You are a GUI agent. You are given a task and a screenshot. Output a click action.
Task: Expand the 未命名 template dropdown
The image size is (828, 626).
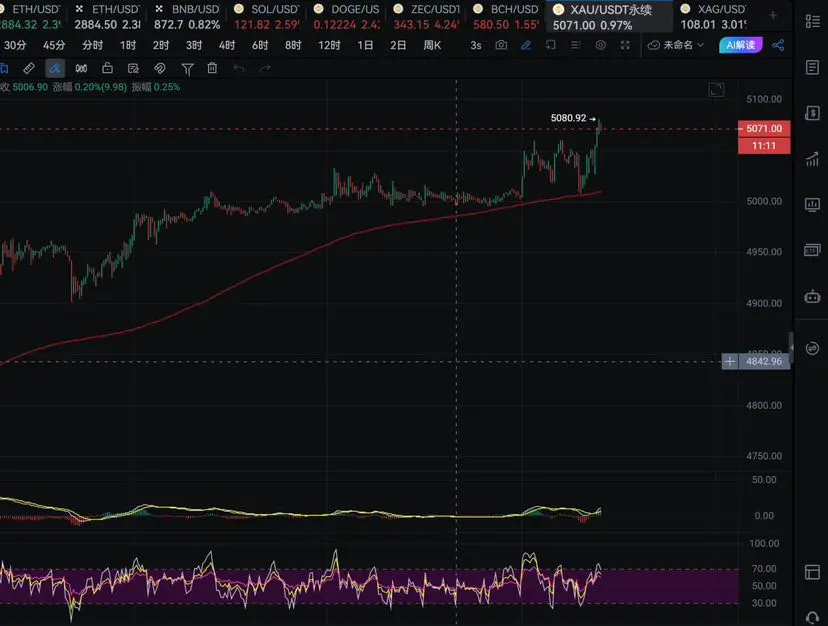(676, 45)
